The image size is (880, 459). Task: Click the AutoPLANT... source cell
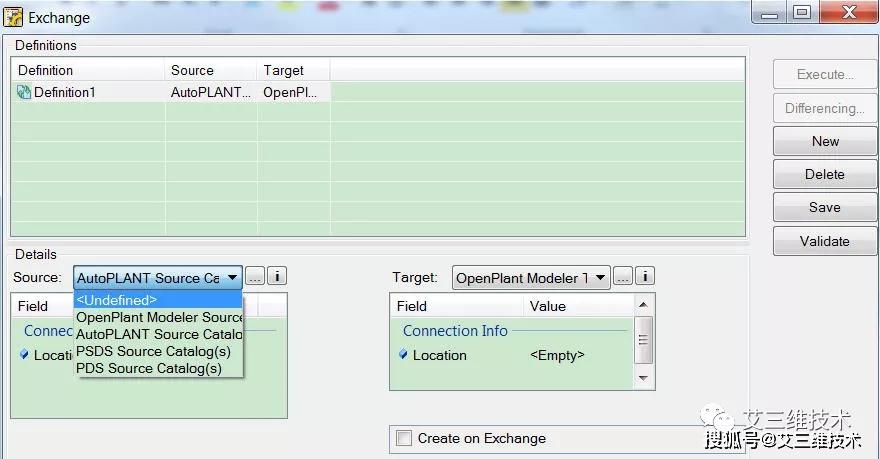[210, 92]
